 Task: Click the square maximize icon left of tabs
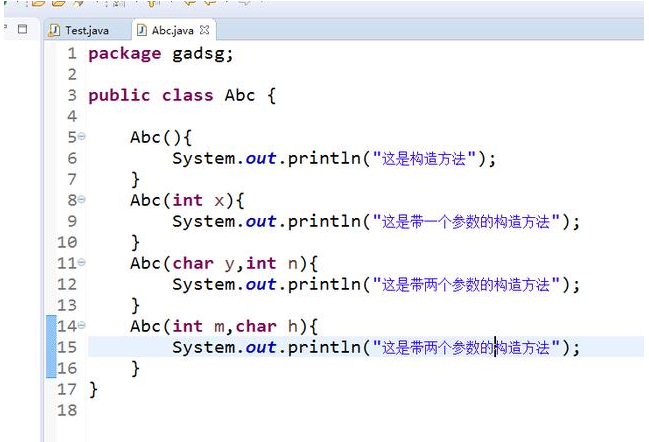point(23,29)
